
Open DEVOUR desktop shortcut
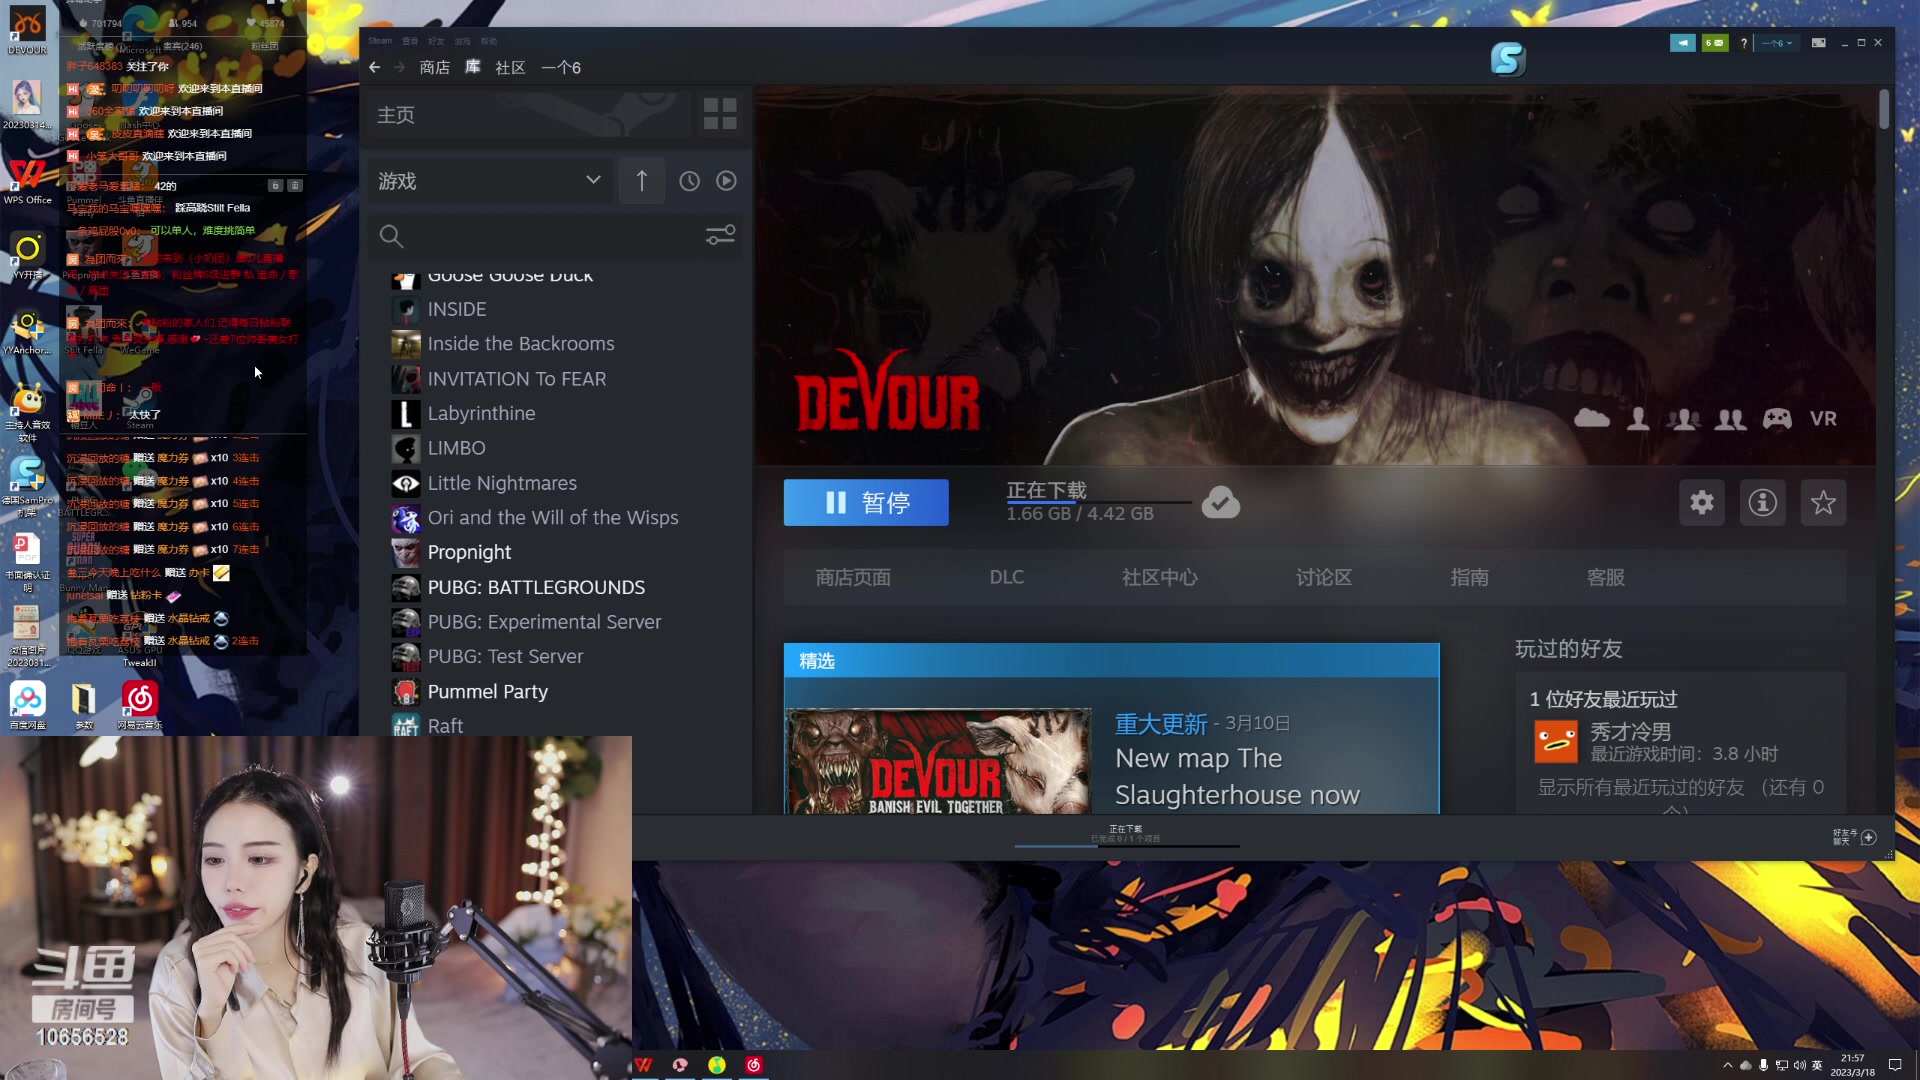pos(27,30)
